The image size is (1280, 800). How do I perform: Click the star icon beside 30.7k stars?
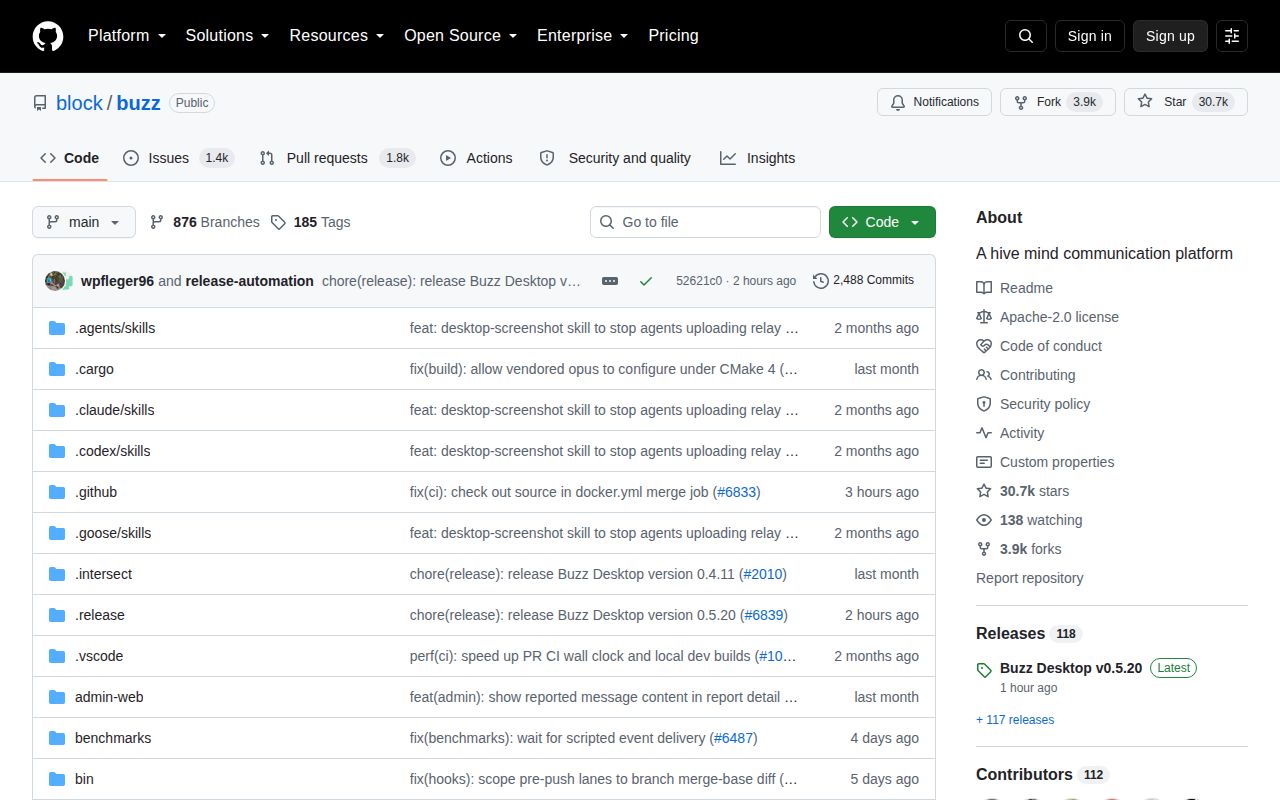pos(984,491)
